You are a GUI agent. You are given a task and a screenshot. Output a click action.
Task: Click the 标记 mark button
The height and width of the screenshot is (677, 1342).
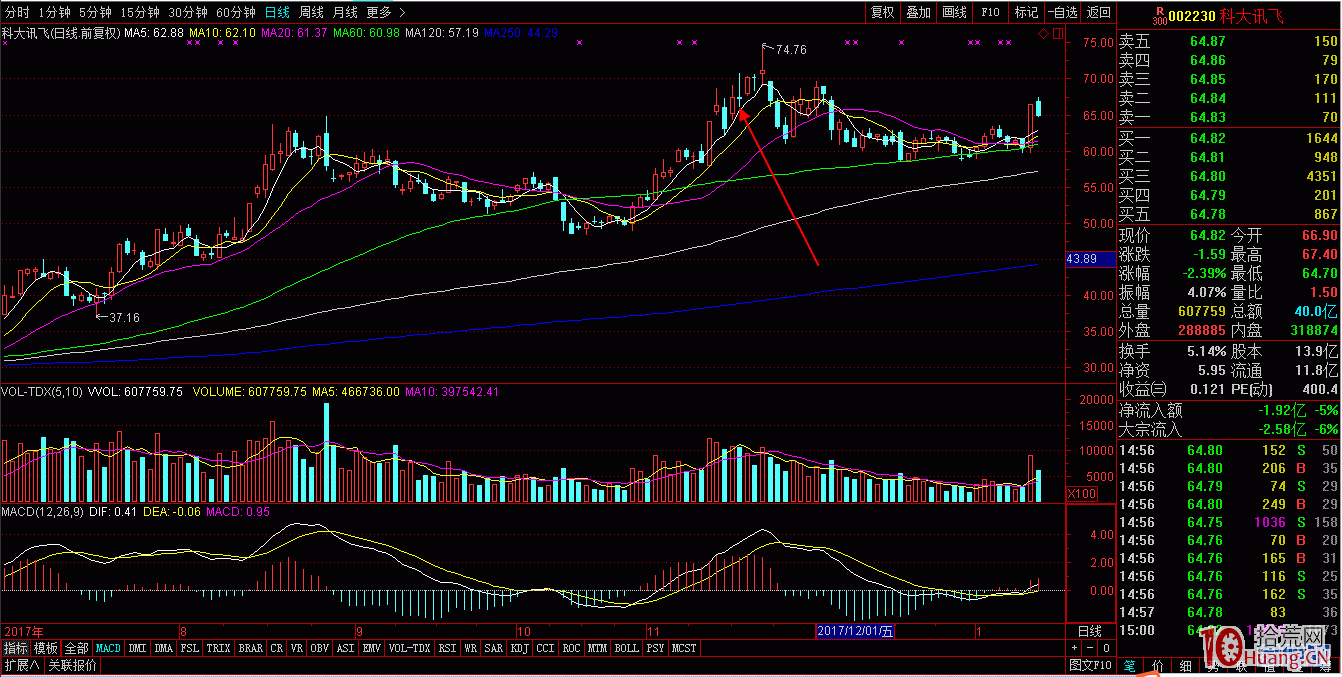coord(1026,12)
